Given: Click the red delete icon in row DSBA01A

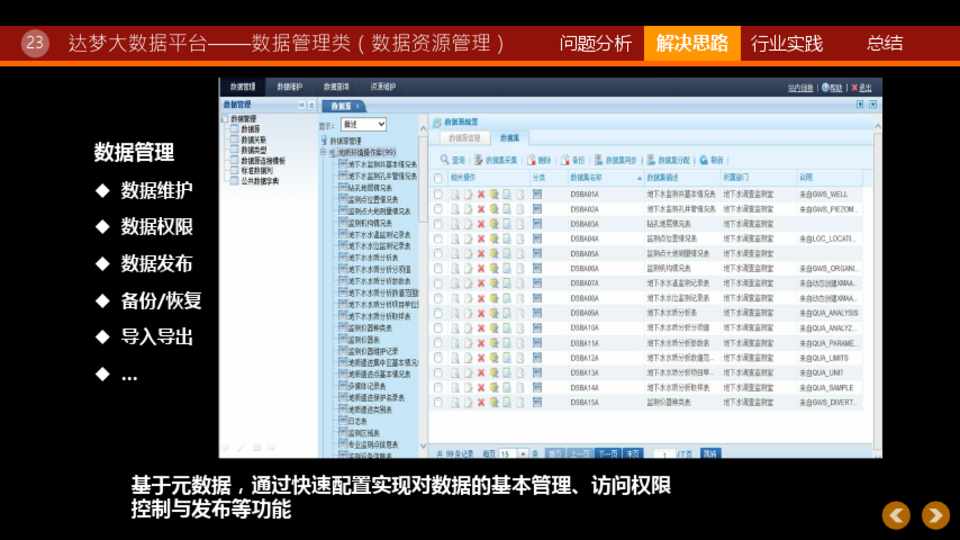Looking at the screenshot, I should coord(481,194).
